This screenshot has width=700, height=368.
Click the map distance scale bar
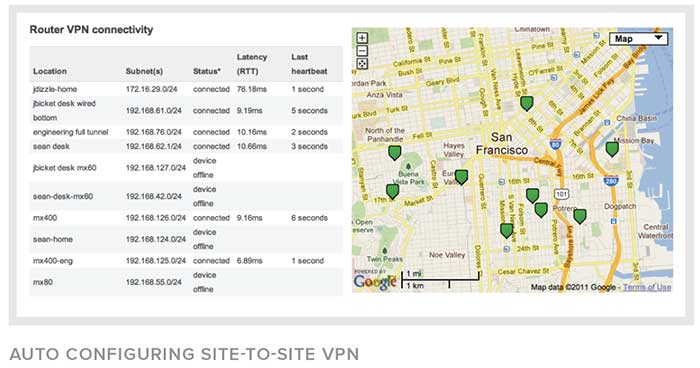tap(440, 280)
